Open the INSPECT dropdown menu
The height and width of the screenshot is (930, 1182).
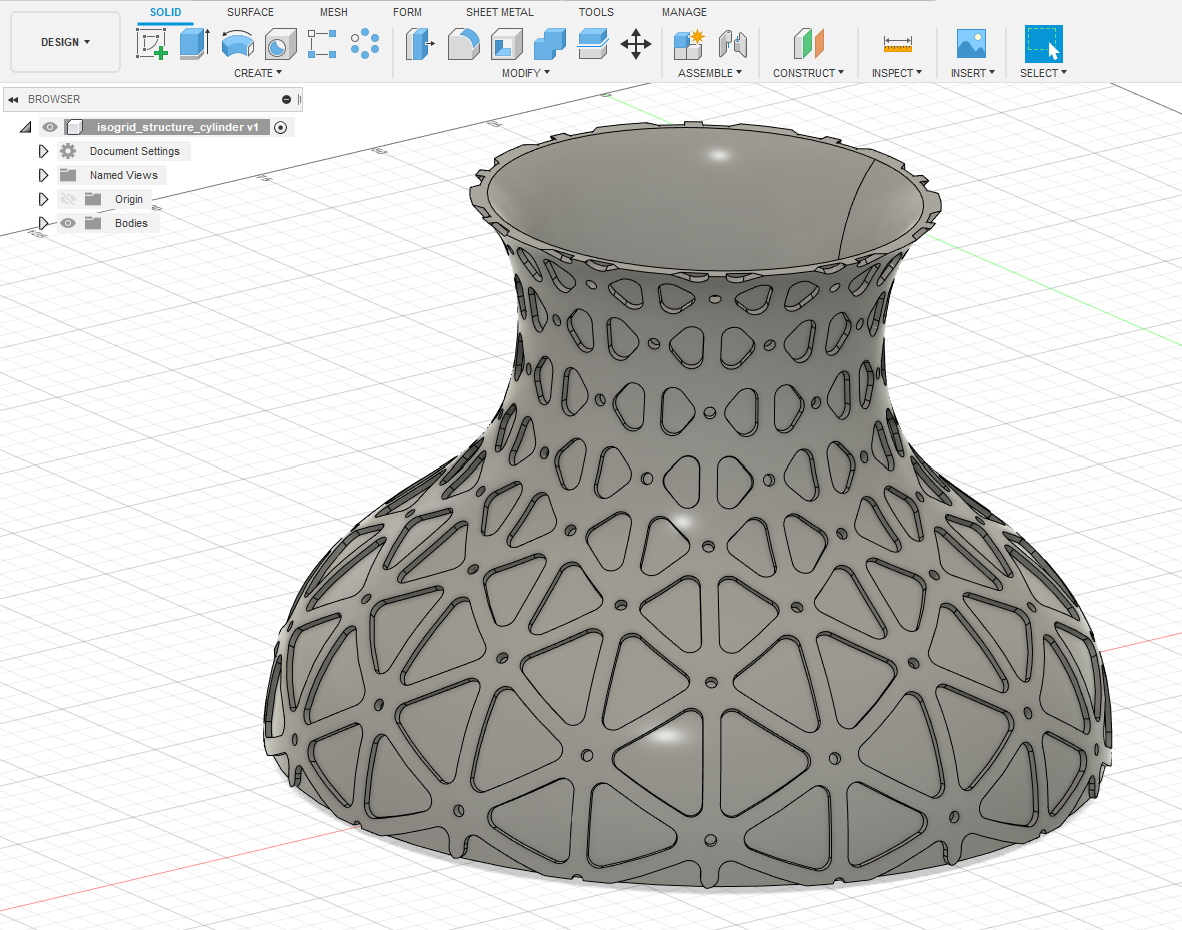tap(897, 73)
